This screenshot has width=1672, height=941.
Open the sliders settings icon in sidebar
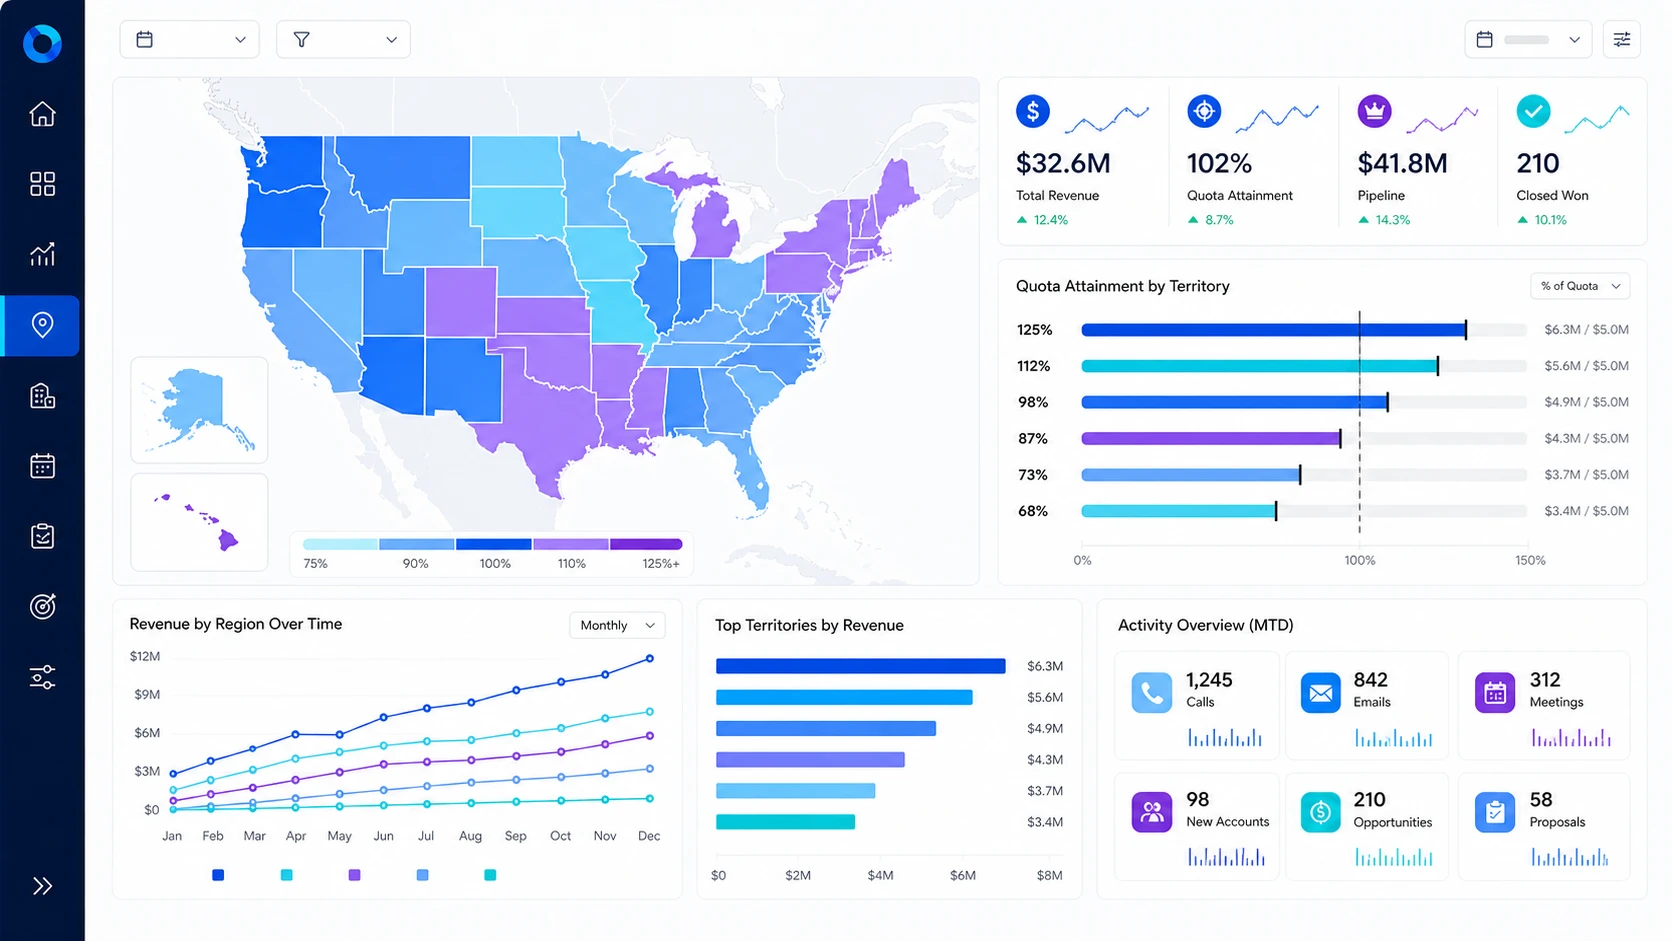pyautogui.click(x=42, y=677)
